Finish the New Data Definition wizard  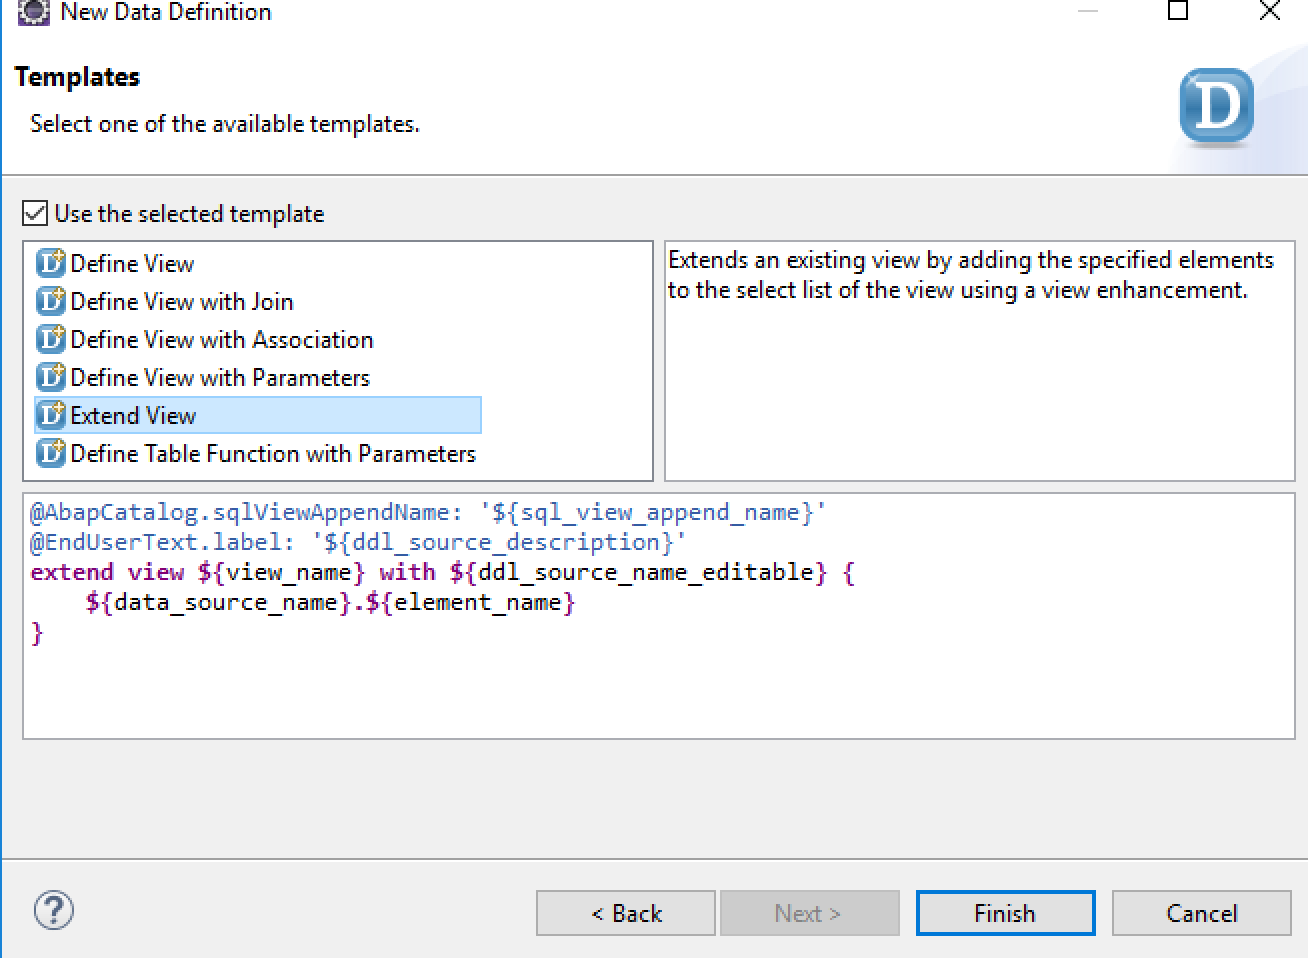click(1005, 913)
